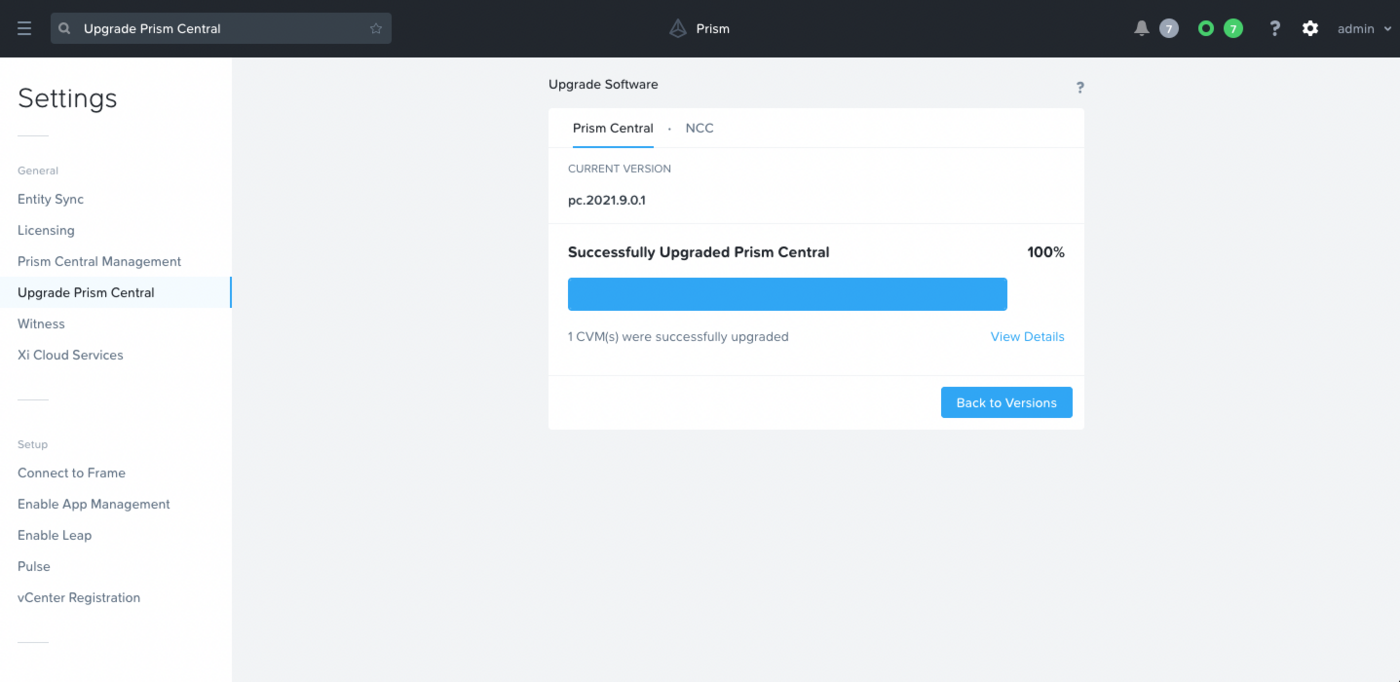This screenshot has height=682, width=1400.
Task: Select vCenter Registration in sidebar
Action: click(79, 597)
